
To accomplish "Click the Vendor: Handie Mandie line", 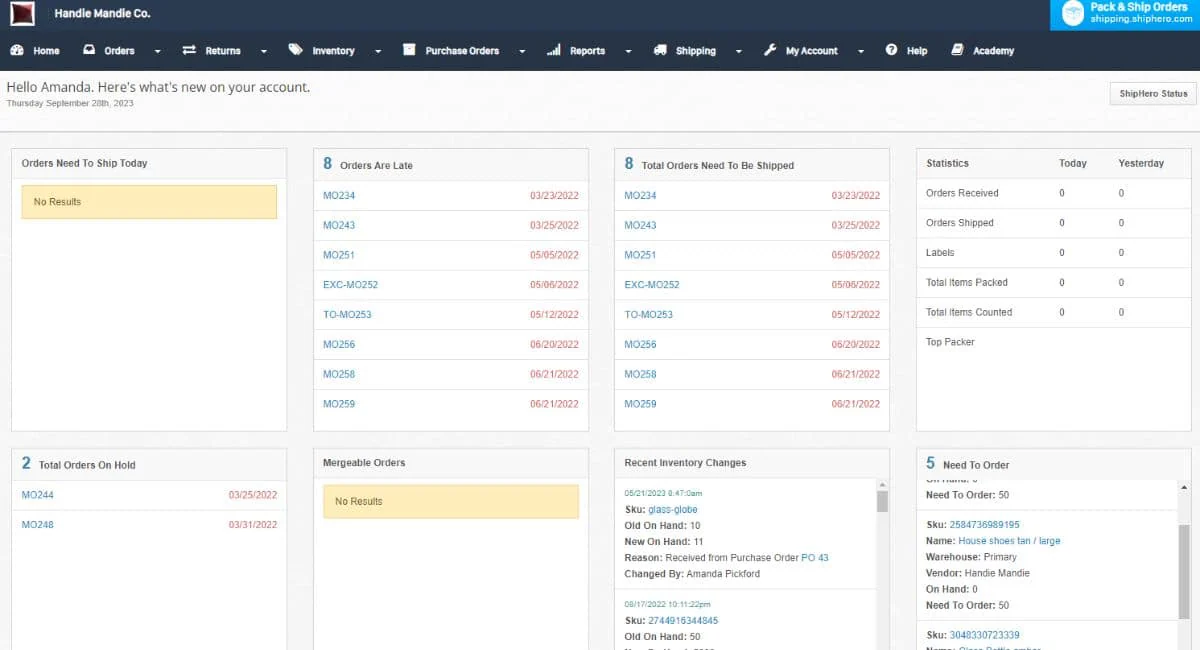I will [977, 573].
